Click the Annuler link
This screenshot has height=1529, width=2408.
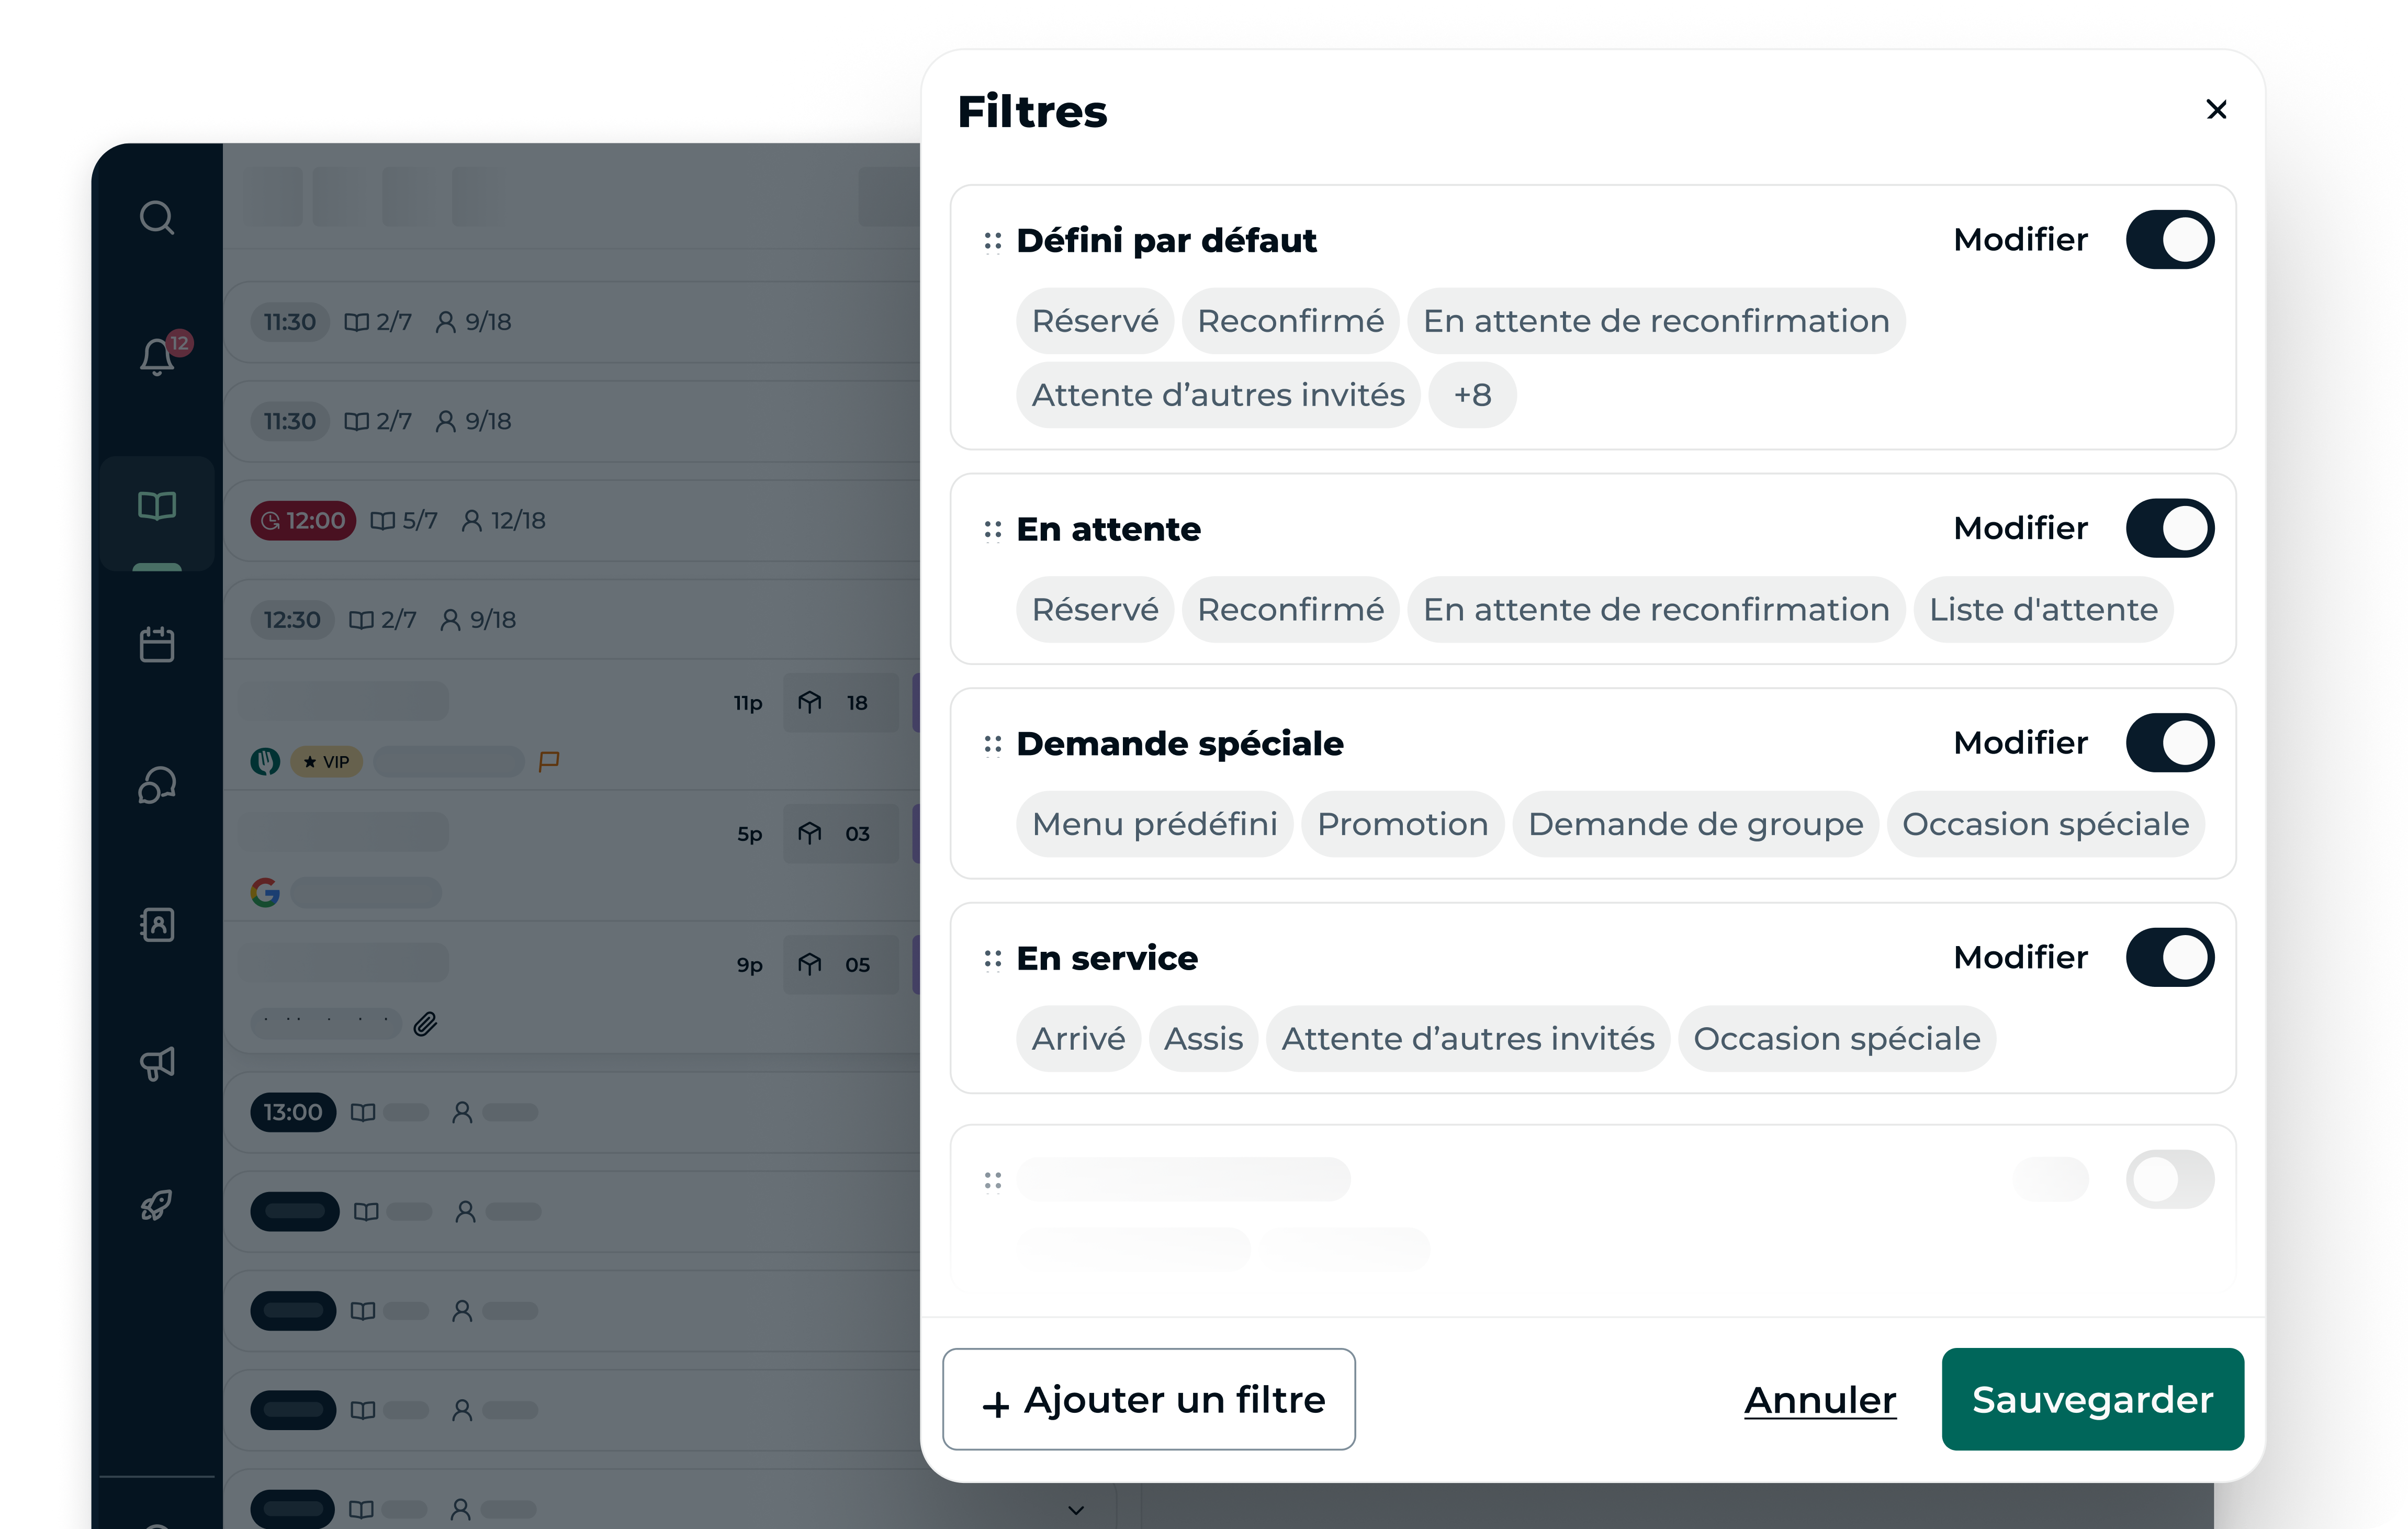coord(1820,1400)
